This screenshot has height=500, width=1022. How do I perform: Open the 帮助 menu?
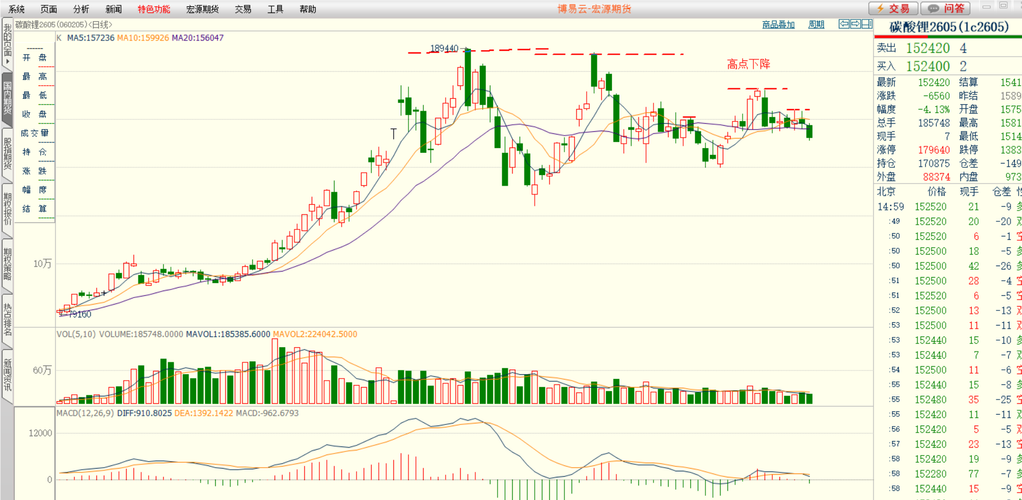tap(308, 9)
